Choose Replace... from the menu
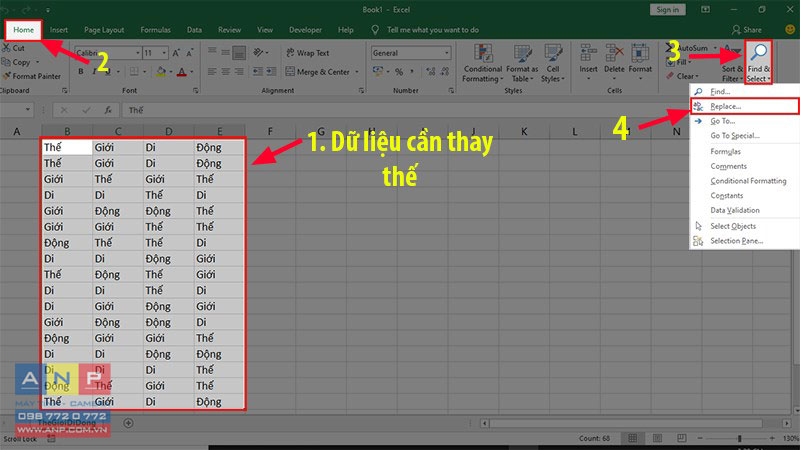The height and width of the screenshot is (450, 800). pyautogui.click(x=744, y=106)
